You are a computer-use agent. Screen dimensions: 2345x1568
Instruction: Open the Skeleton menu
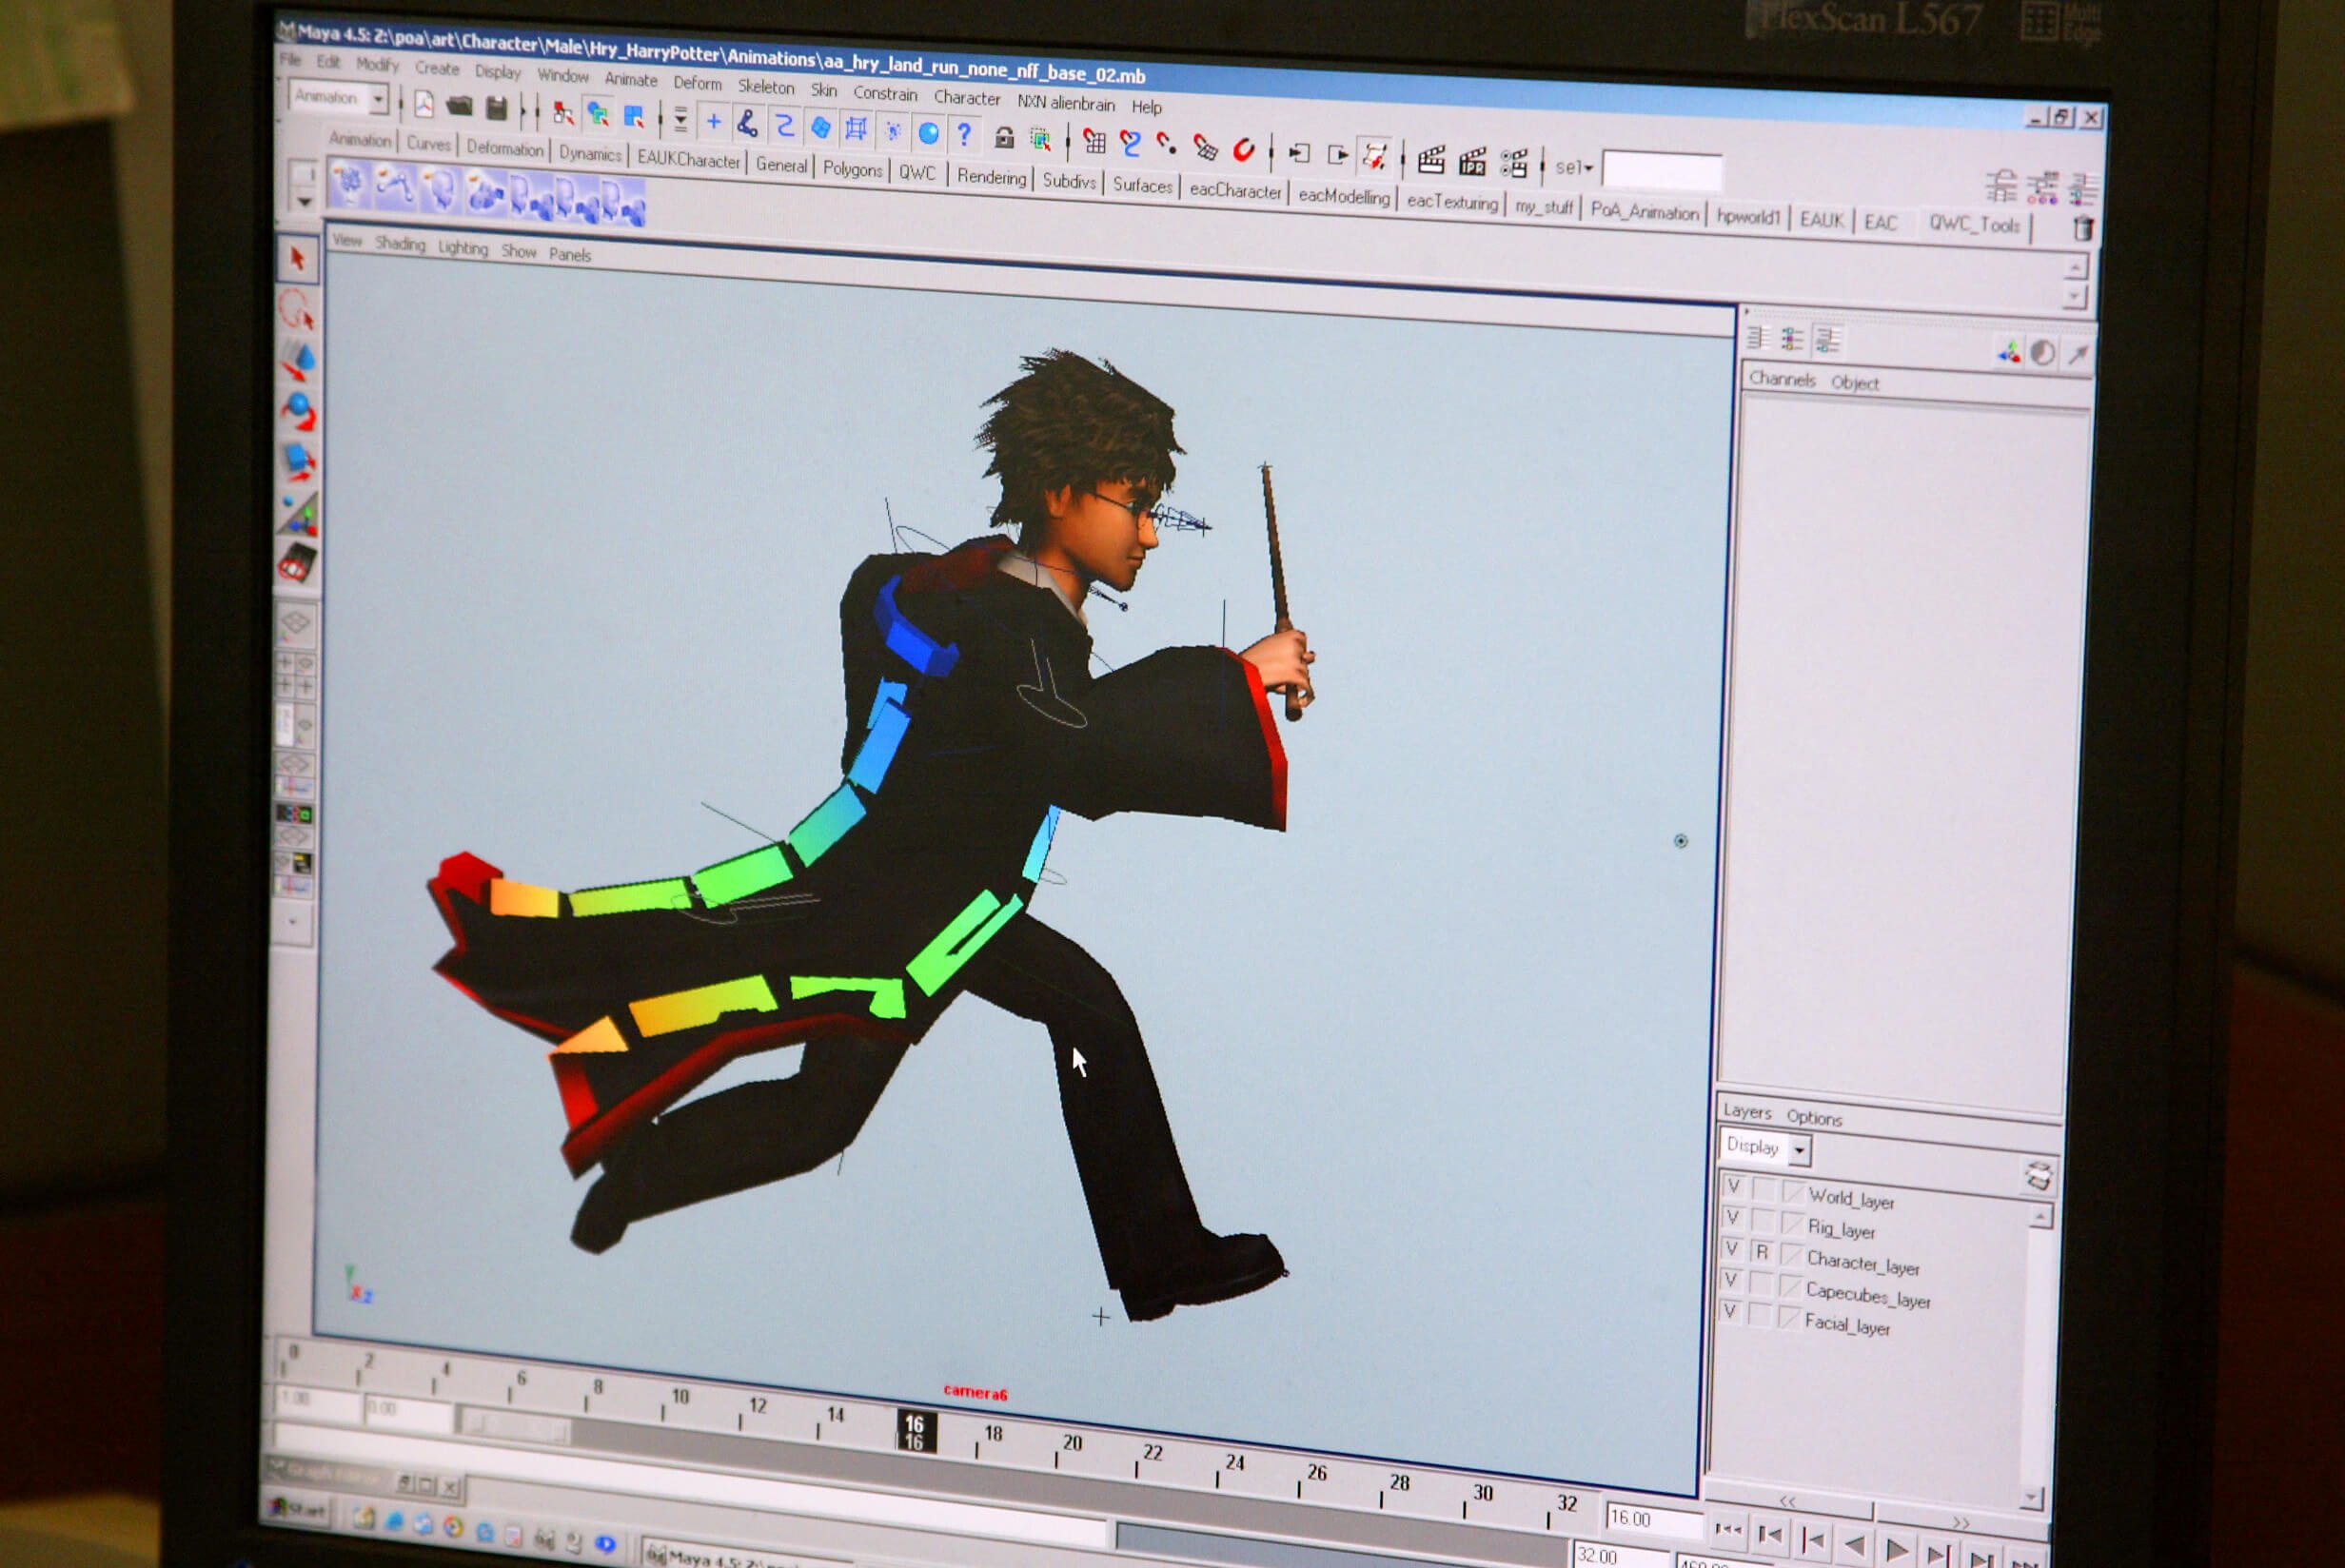pyautogui.click(x=766, y=87)
